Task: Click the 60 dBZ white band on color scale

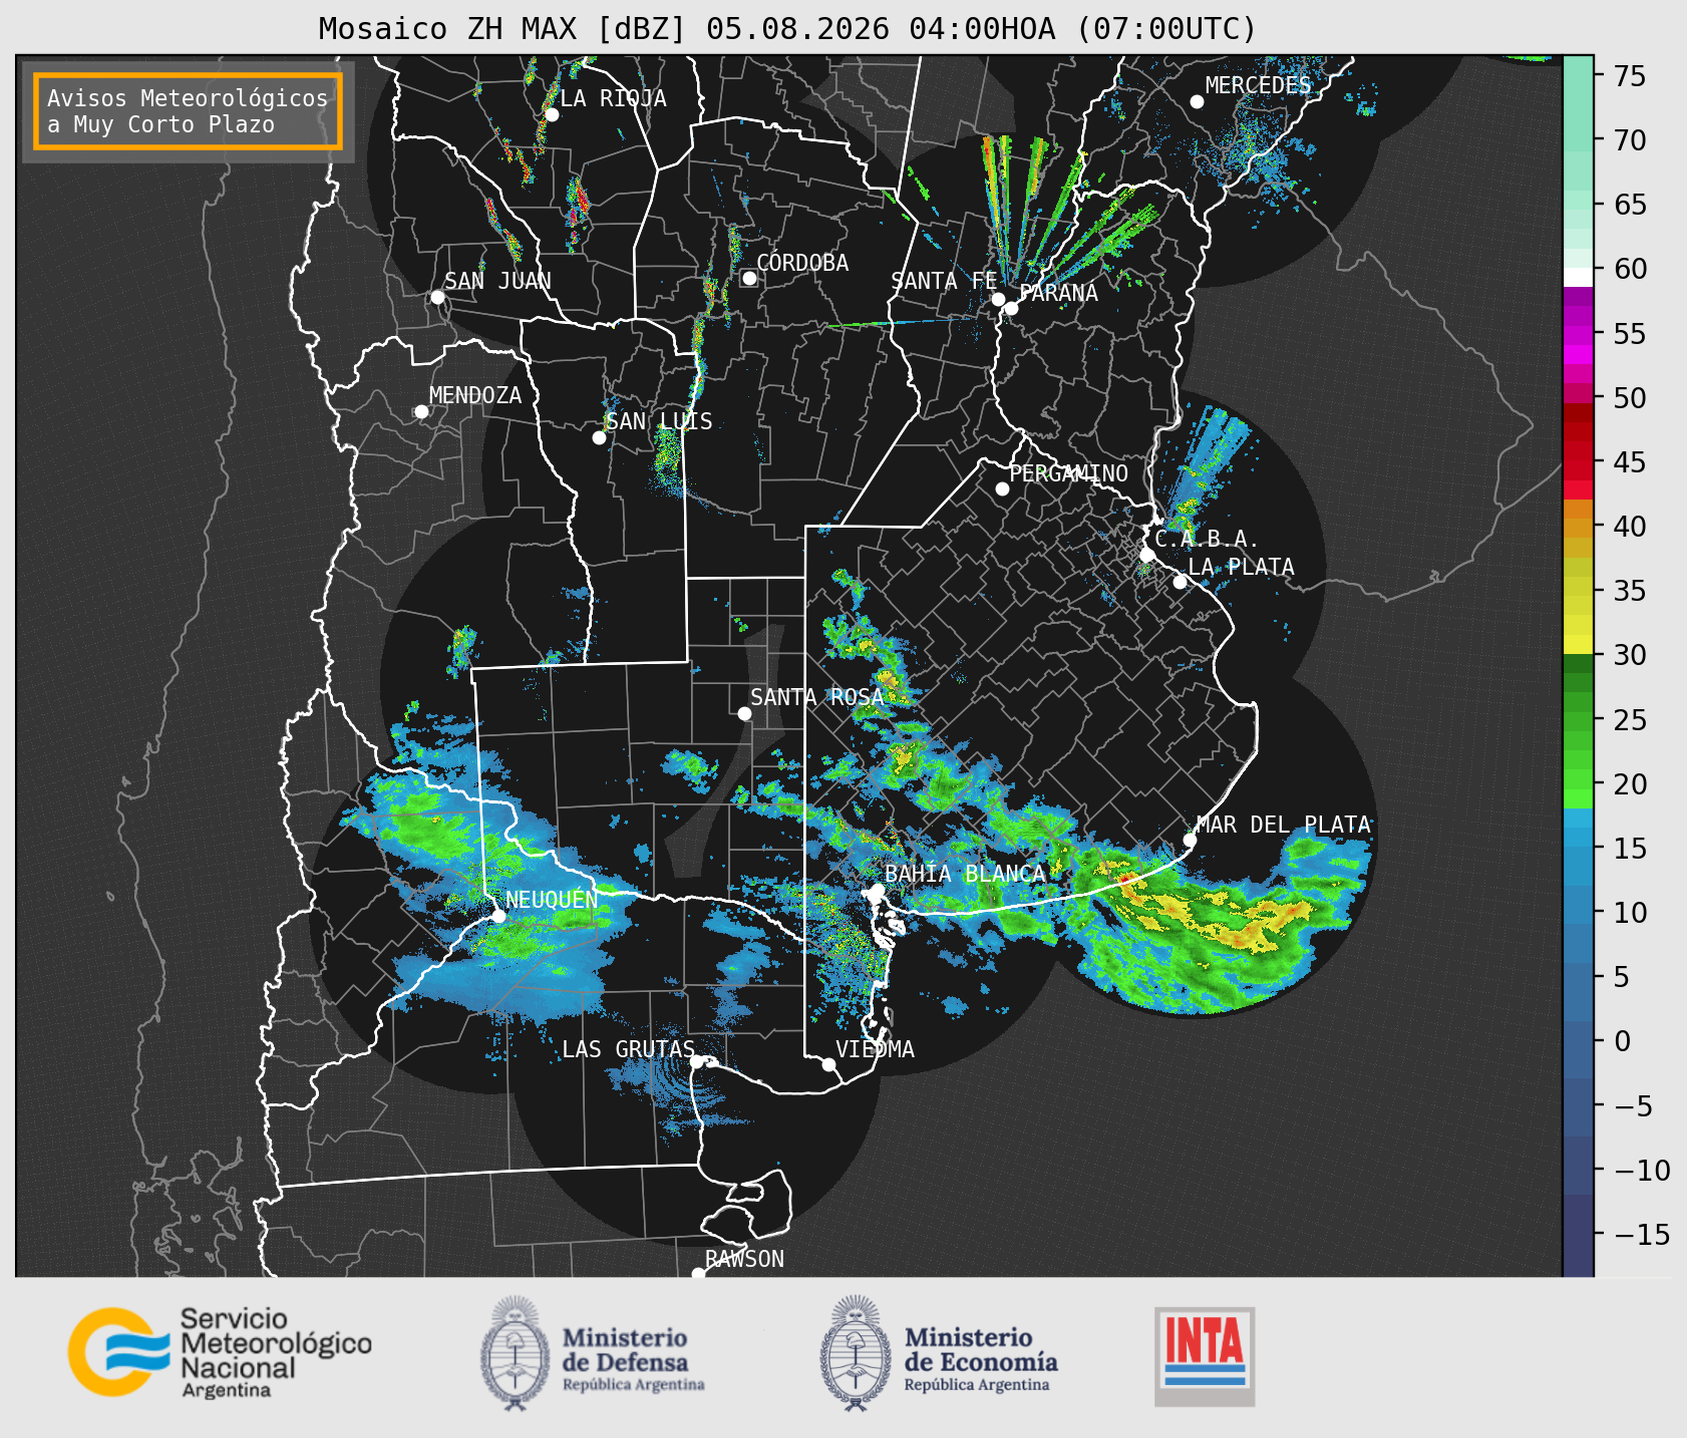Action: point(1578,277)
